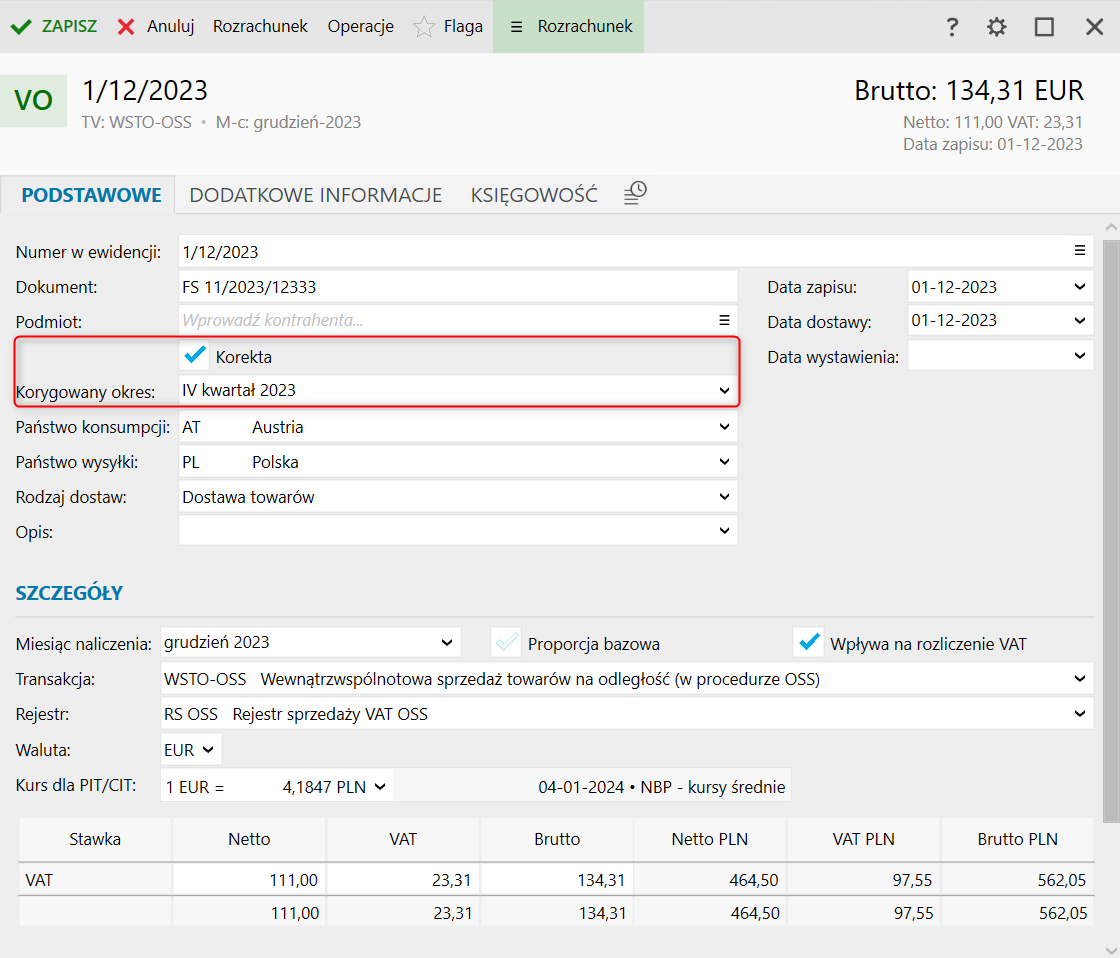Click the Flaga star icon
The image size is (1120, 958).
point(424,27)
